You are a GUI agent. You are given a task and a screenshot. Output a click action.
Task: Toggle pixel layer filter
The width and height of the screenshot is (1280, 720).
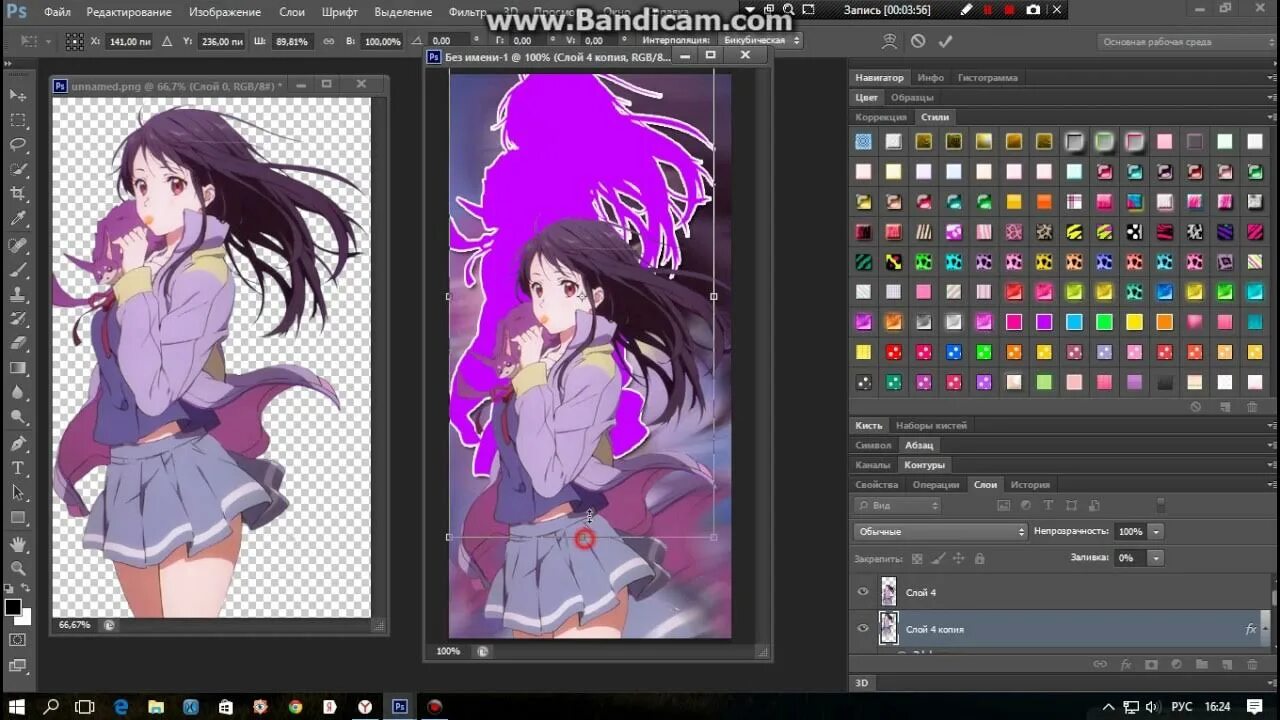[x=1003, y=506]
